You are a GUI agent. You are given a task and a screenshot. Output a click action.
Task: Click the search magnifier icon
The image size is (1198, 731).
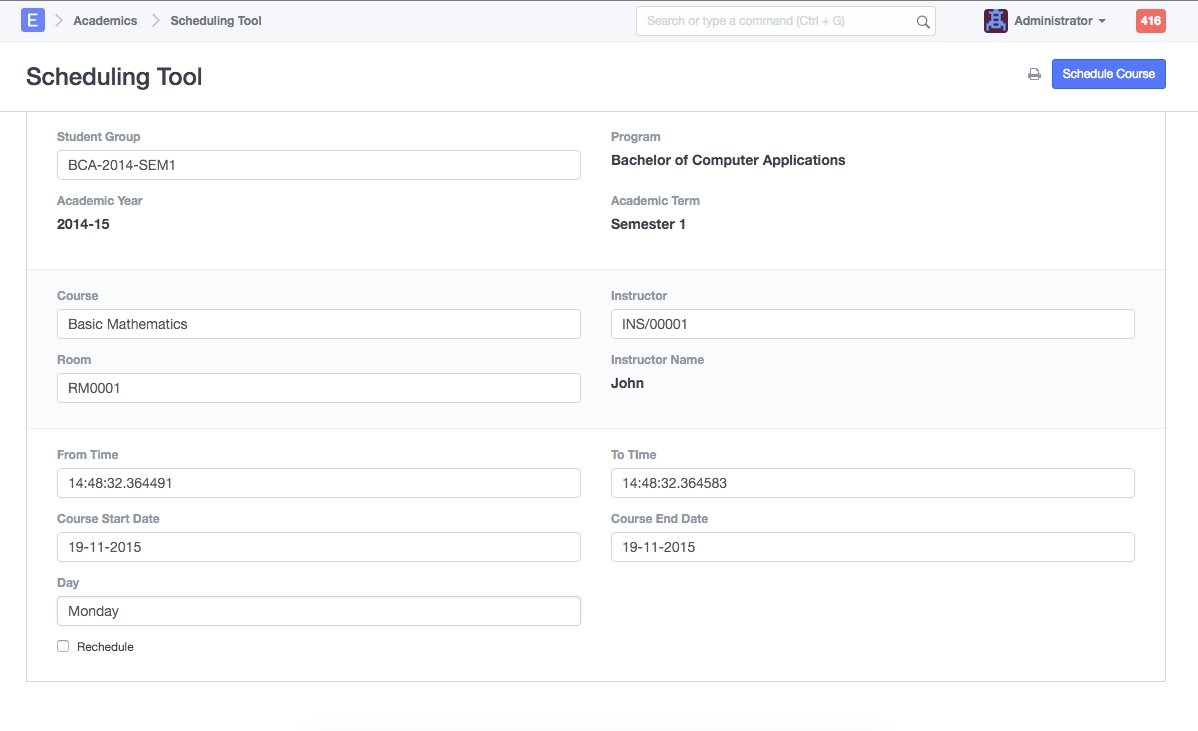922,21
